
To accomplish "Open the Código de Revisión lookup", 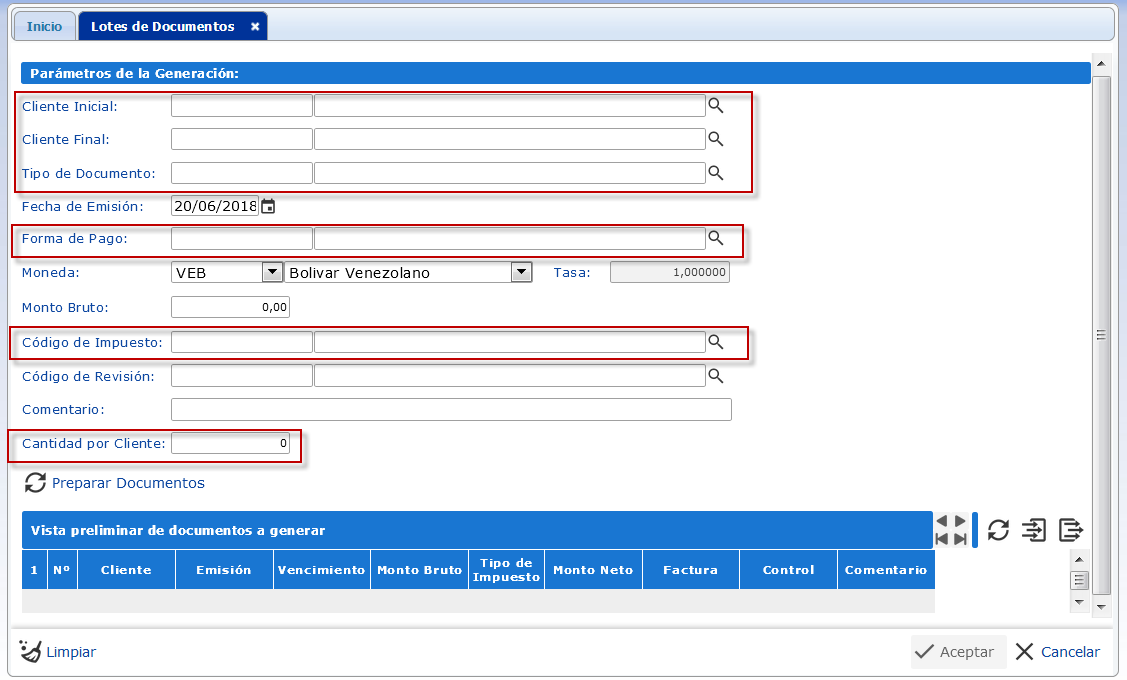I will tap(715, 376).
